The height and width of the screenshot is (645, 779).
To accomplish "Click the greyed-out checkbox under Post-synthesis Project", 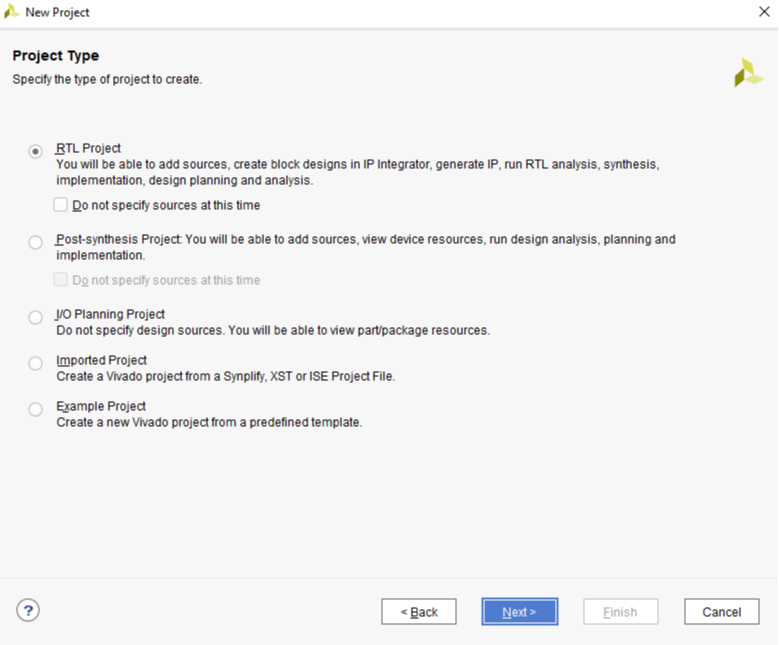I will coord(61,280).
